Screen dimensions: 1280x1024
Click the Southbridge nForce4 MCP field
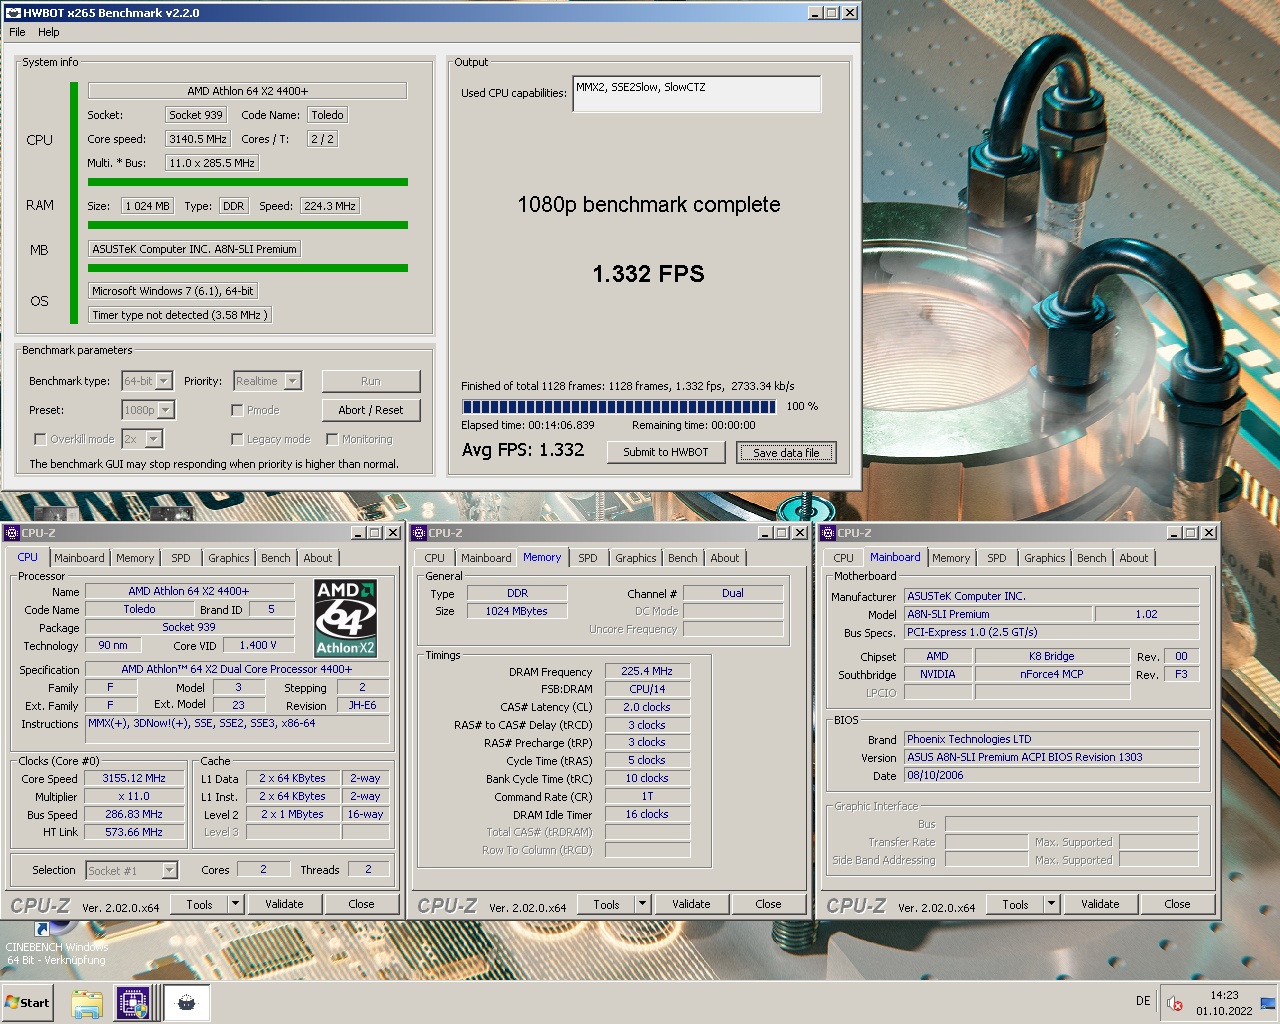point(1052,674)
